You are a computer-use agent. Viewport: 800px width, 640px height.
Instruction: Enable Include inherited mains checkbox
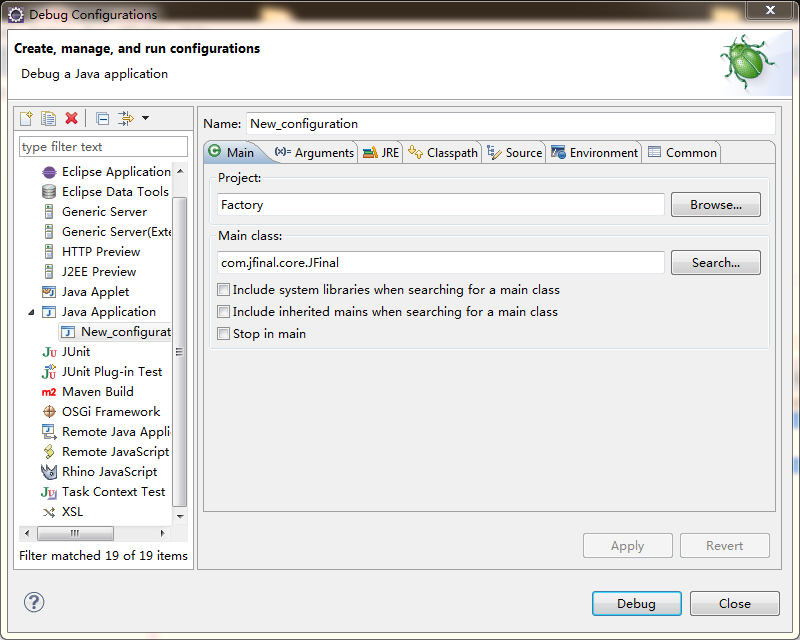click(x=223, y=312)
